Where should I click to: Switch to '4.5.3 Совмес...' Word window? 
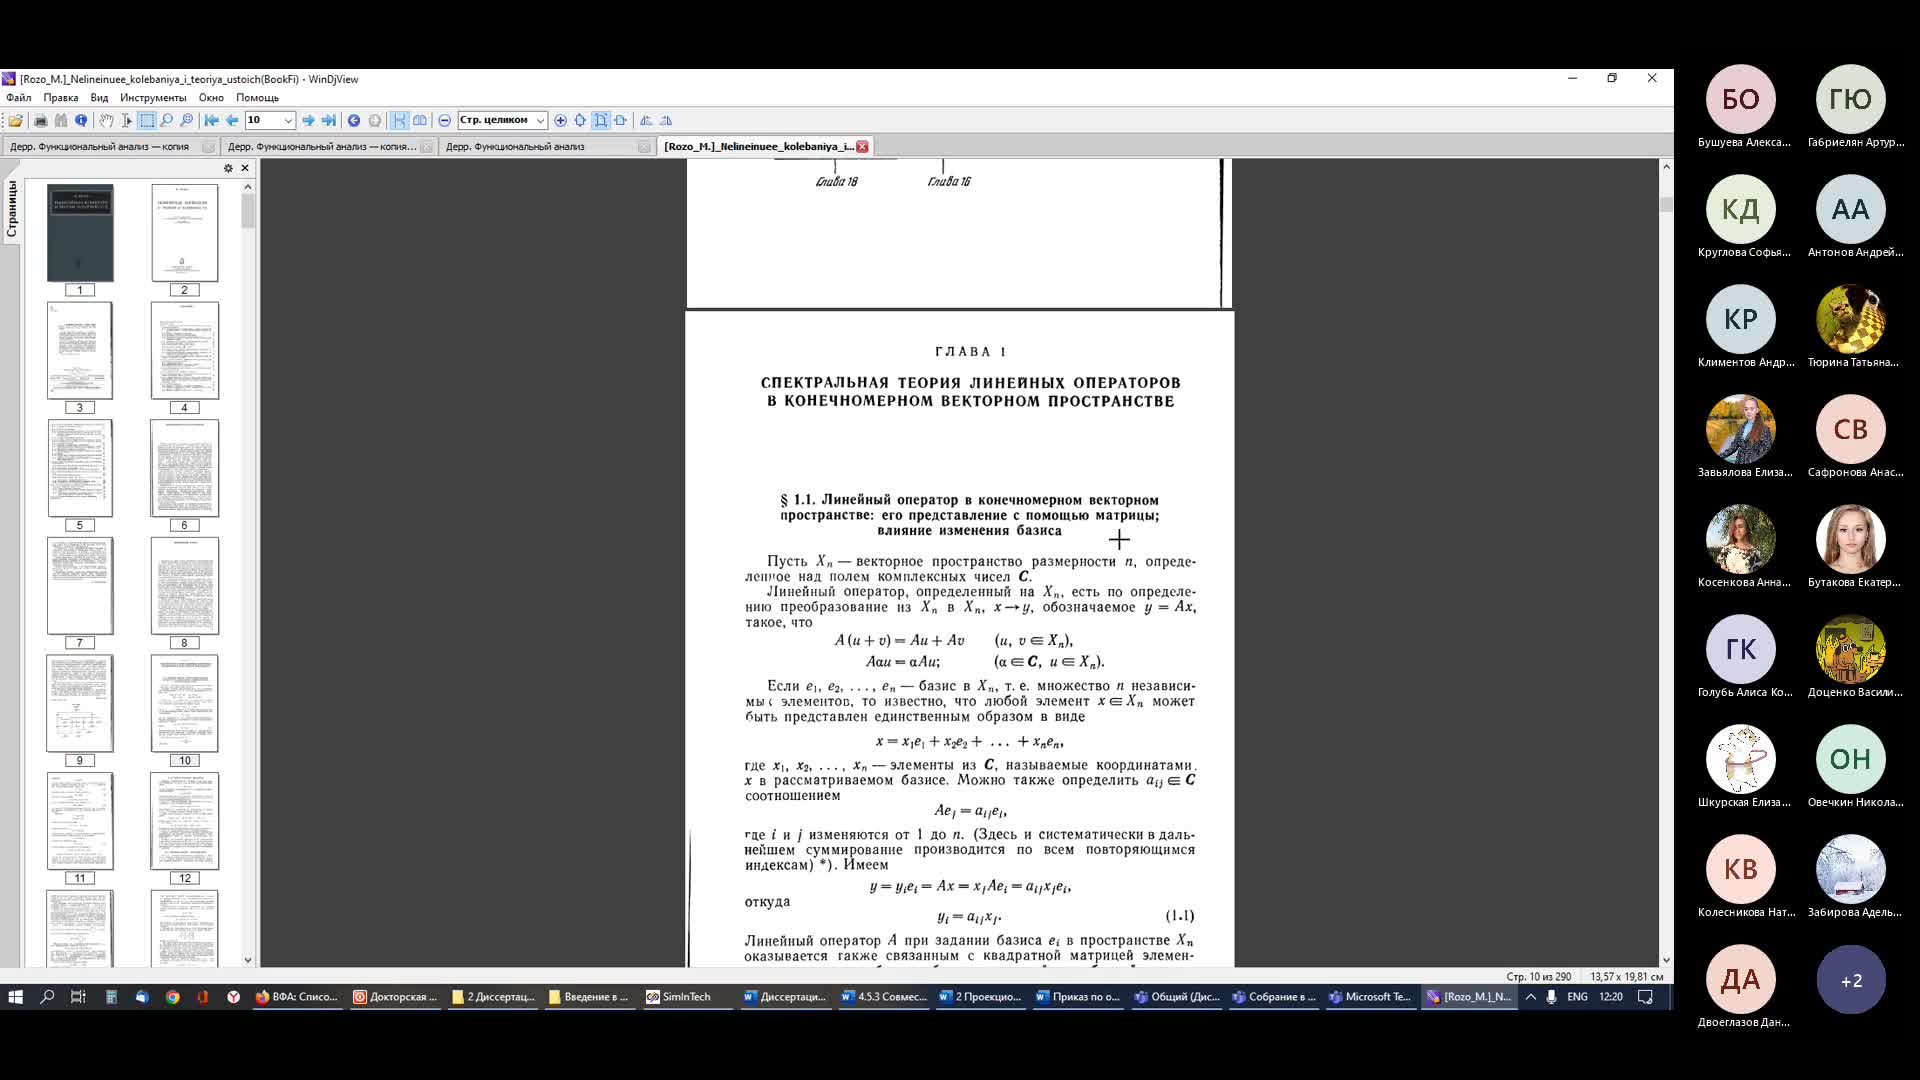(x=884, y=997)
